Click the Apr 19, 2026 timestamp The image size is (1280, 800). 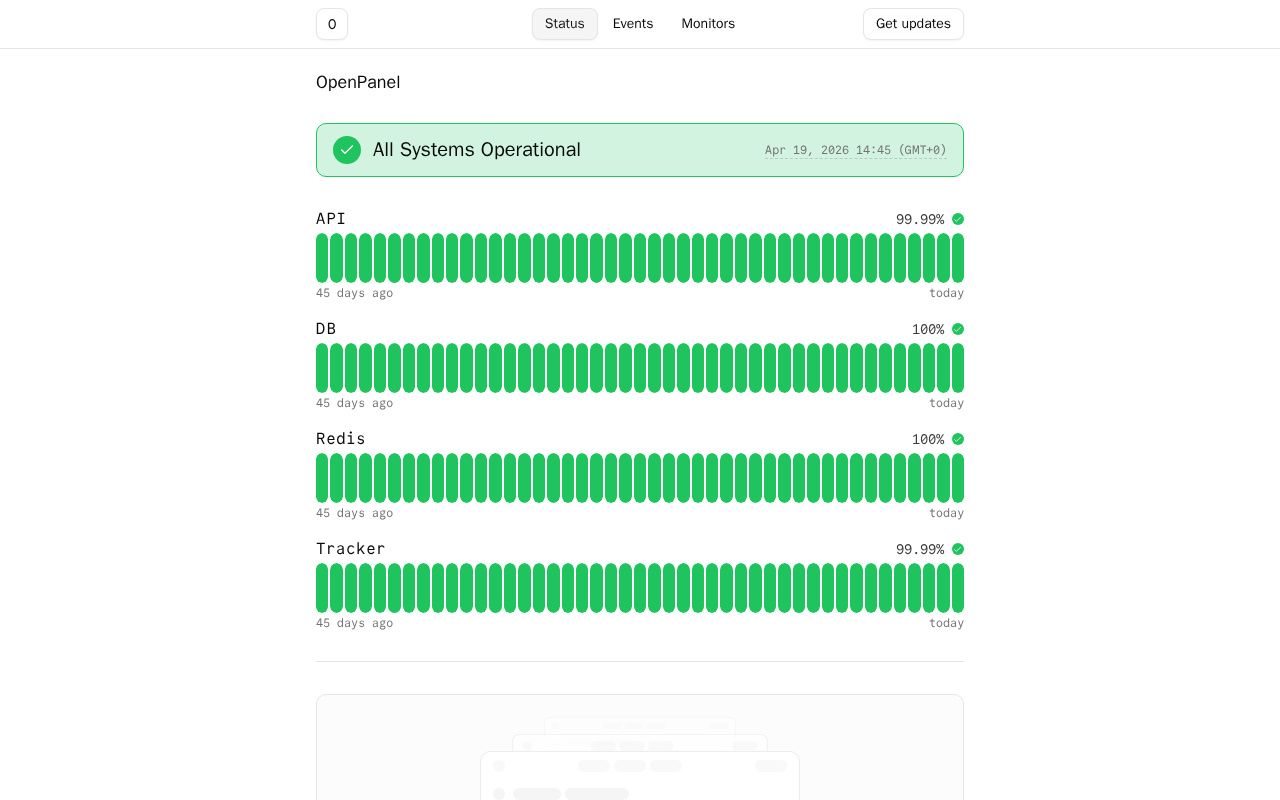[x=855, y=150]
